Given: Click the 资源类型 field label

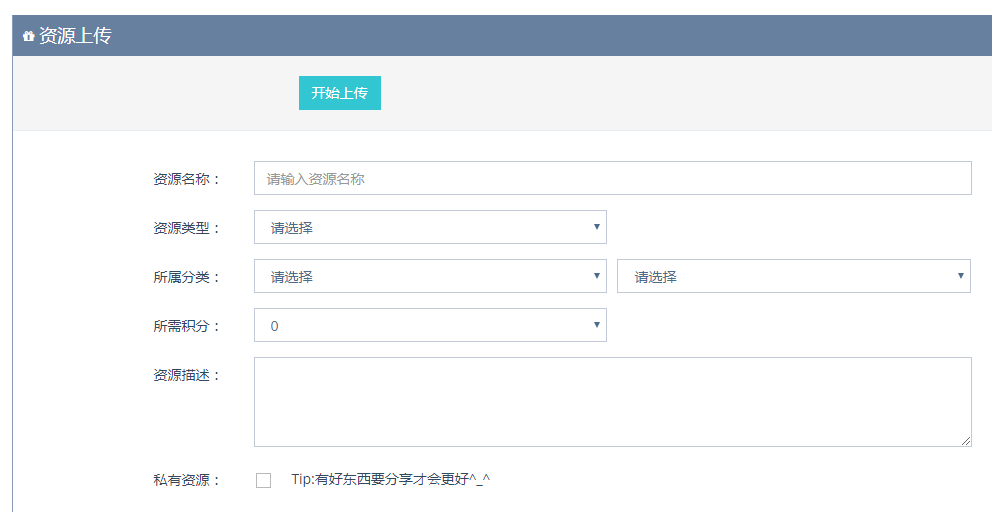Looking at the screenshot, I should coord(186,228).
